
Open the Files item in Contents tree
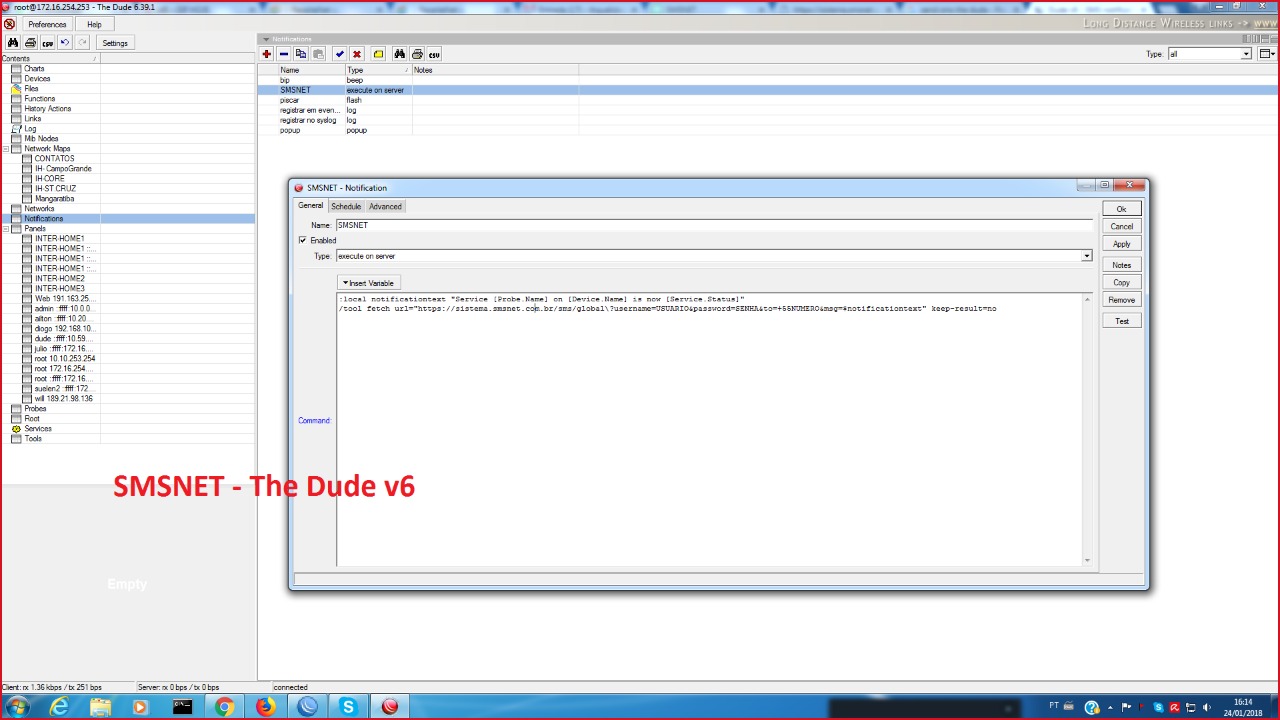(x=31, y=89)
